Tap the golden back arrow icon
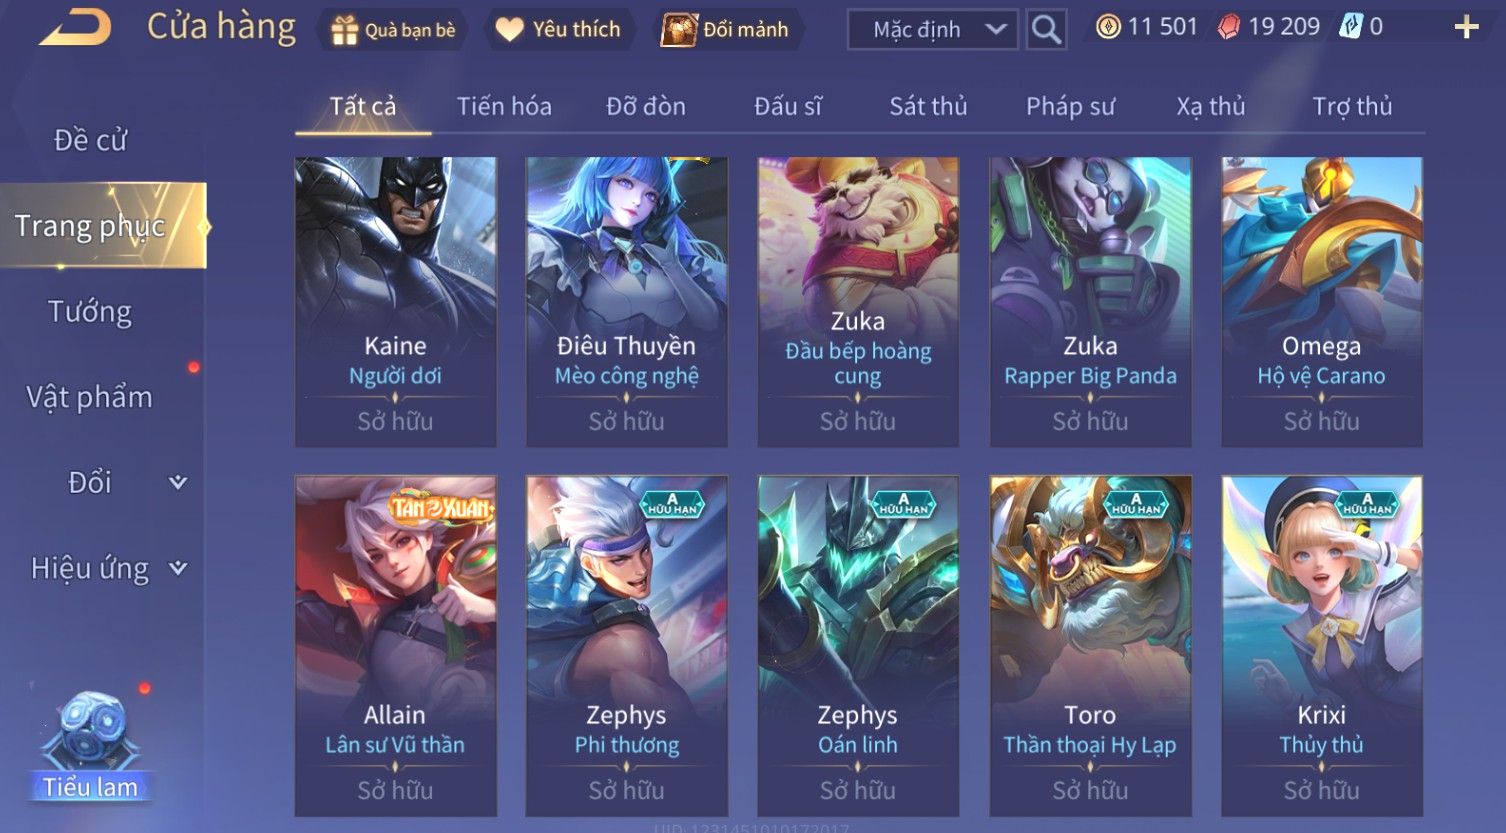This screenshot has height=833, width=1506. tap(76, 27)
